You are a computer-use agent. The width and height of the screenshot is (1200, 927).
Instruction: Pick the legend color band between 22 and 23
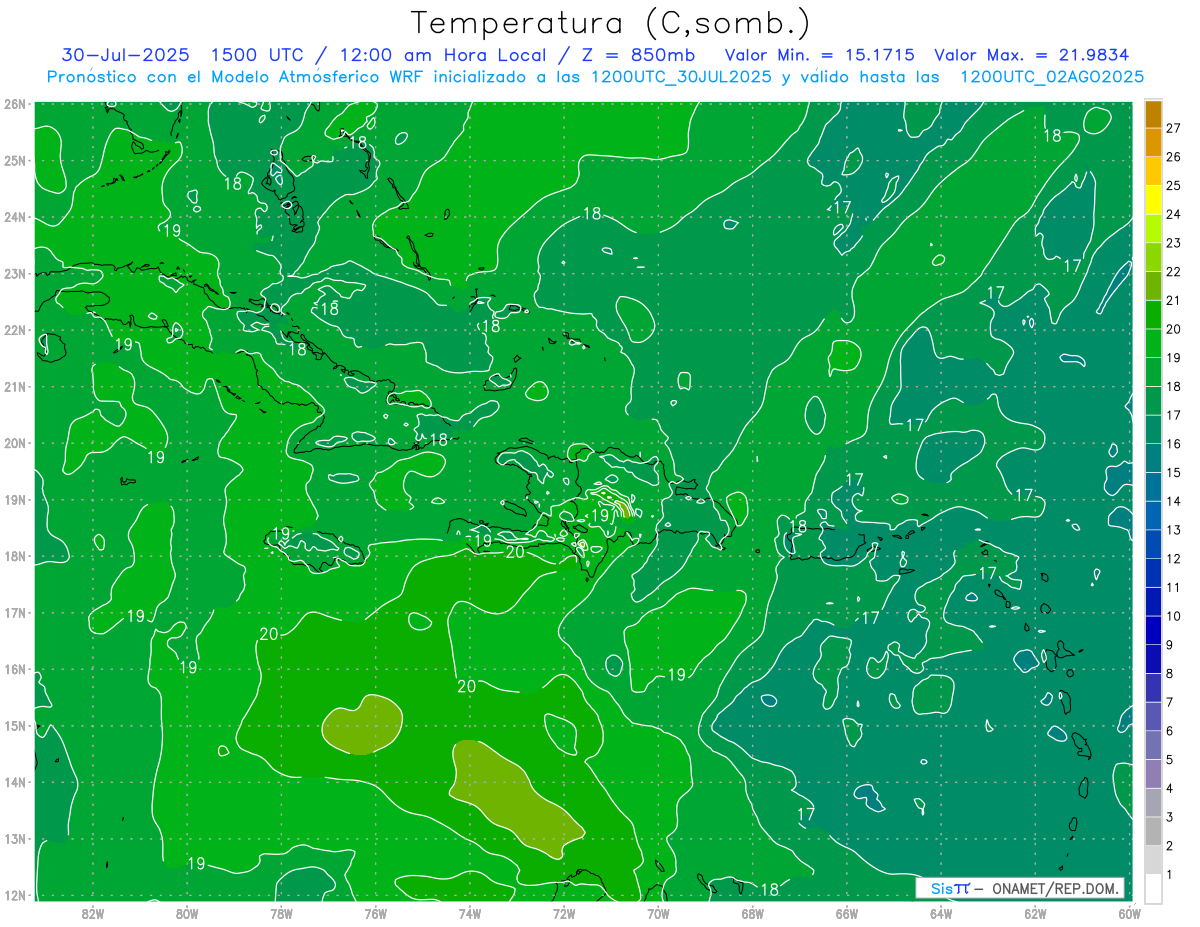1153,258
